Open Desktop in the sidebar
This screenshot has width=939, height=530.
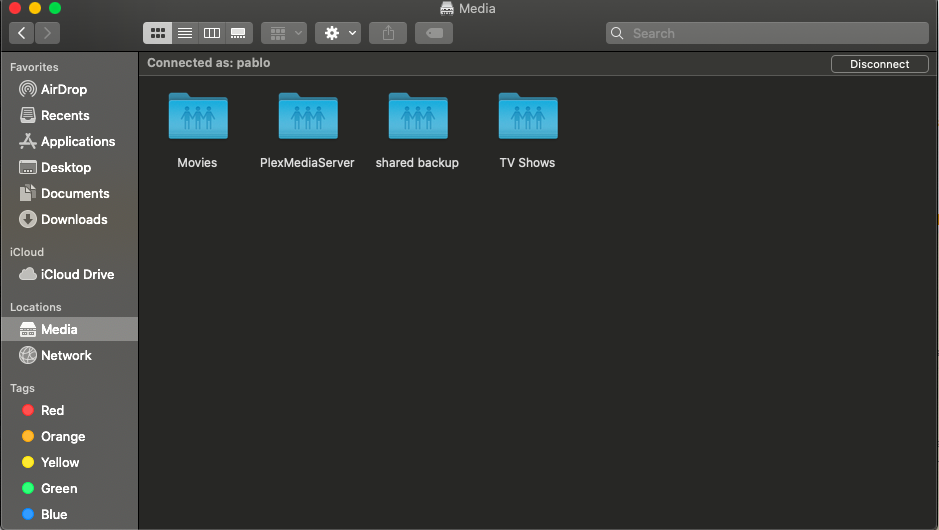(69, 167)
